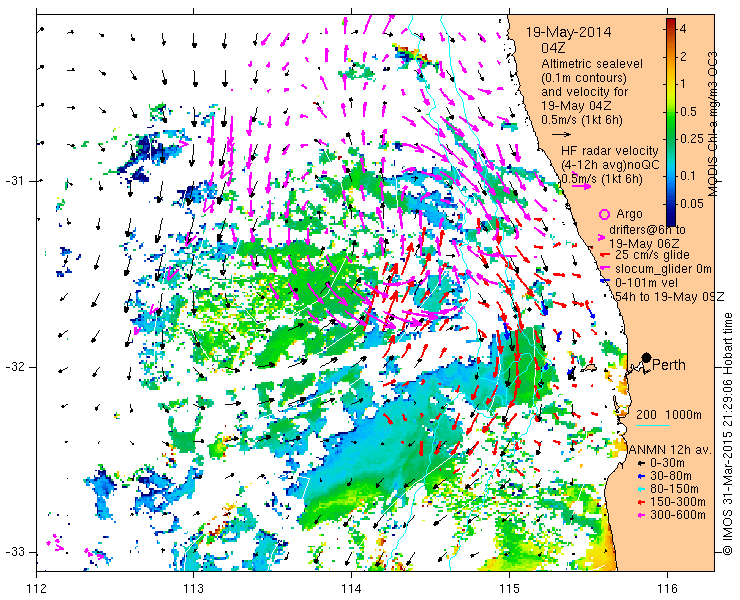Click the drifters@6h legend entry
Screen dimensions: 740x600
pyautogui.click(x=647, y=230)
